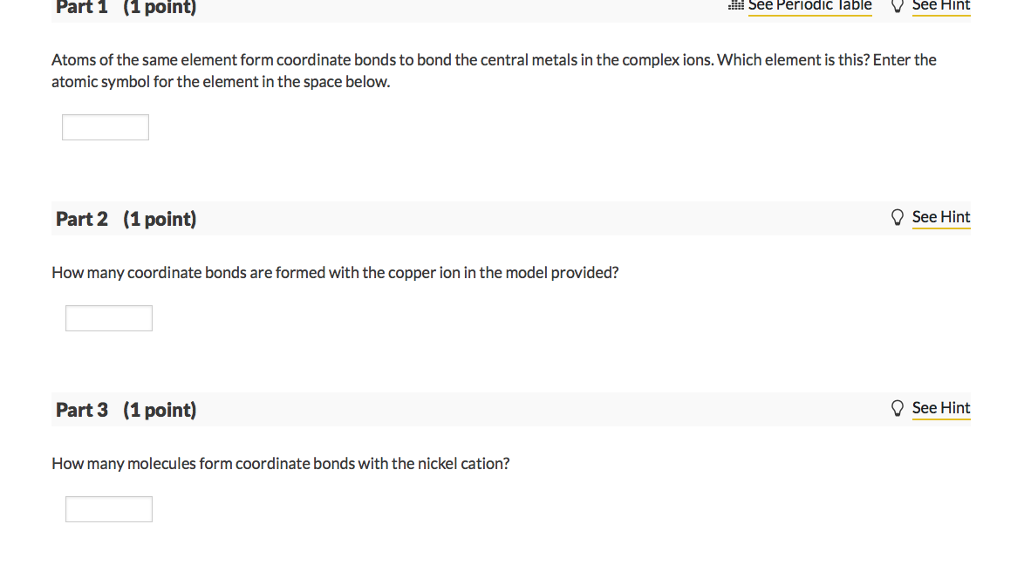Open See Hint for Part 2

coord(941,217)
